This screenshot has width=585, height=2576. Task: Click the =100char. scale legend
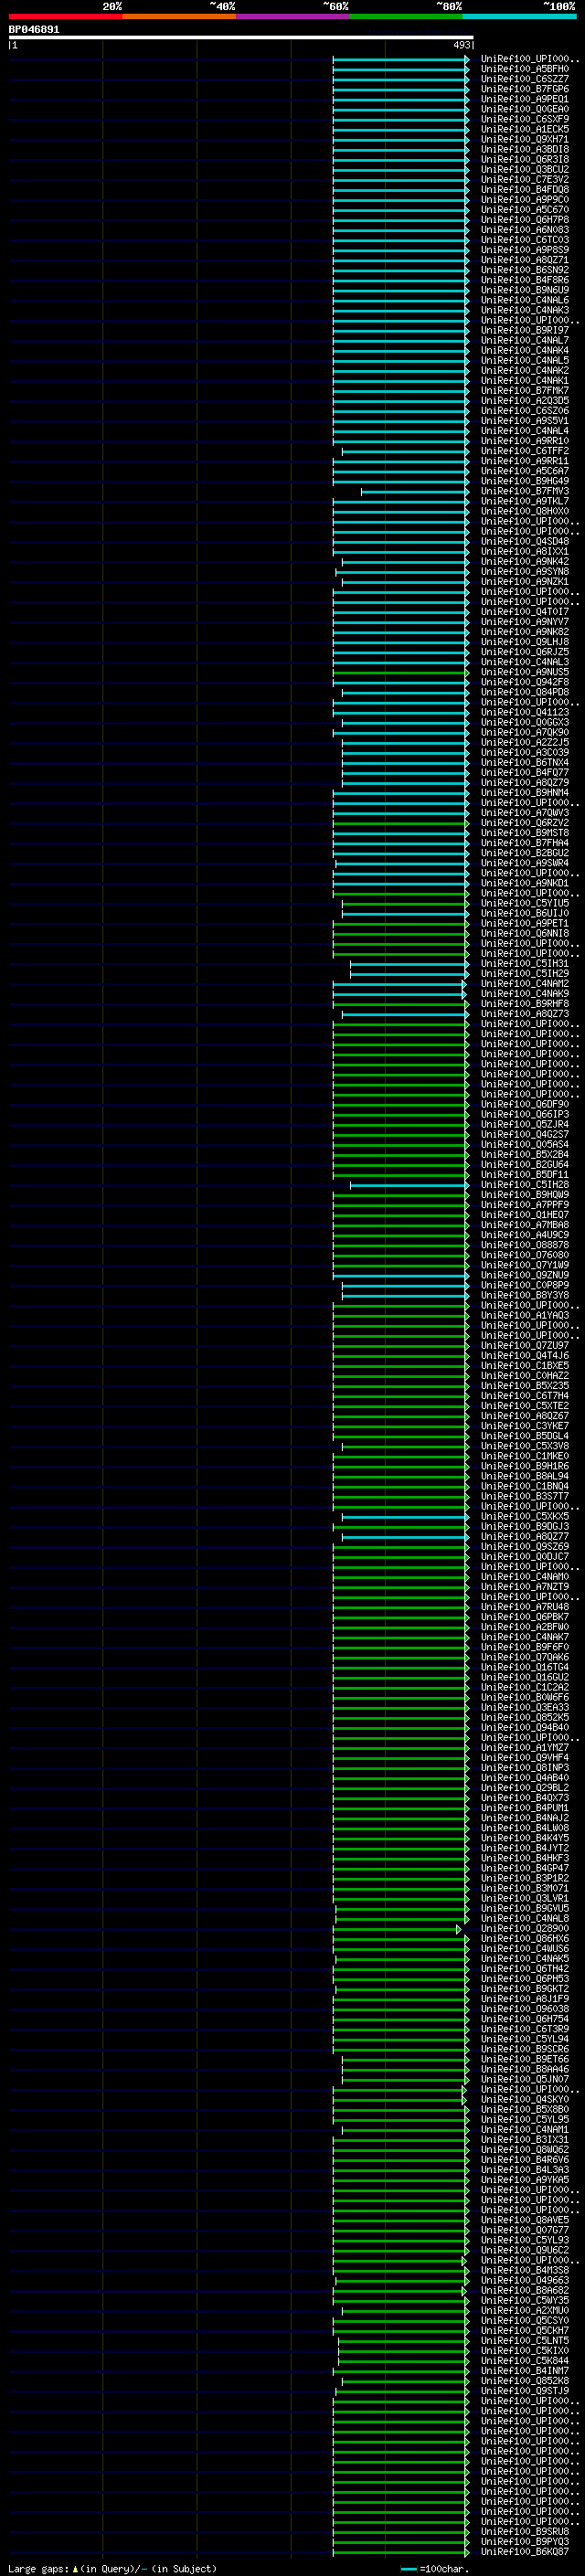pos(434,2569)
